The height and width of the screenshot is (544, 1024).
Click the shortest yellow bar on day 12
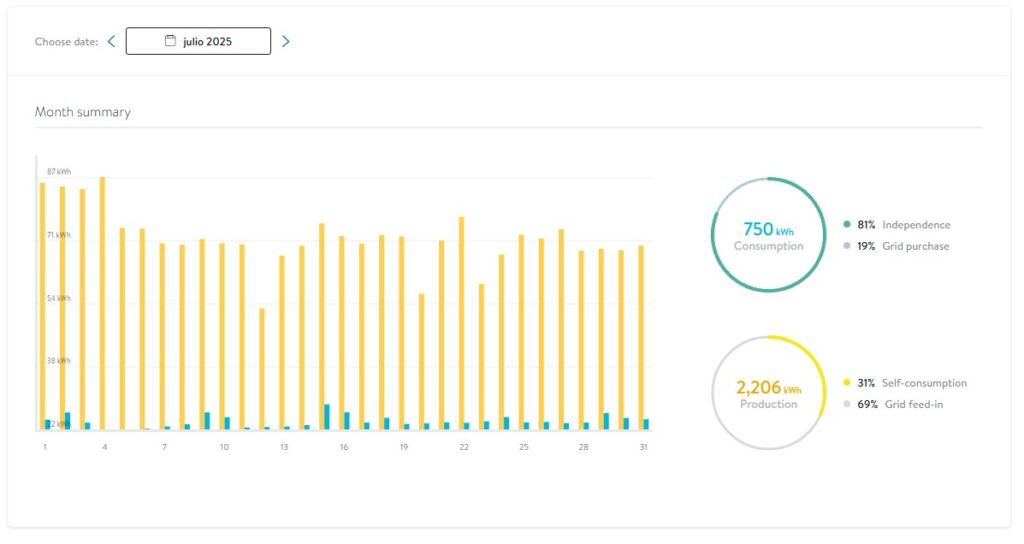coord(262,368)
